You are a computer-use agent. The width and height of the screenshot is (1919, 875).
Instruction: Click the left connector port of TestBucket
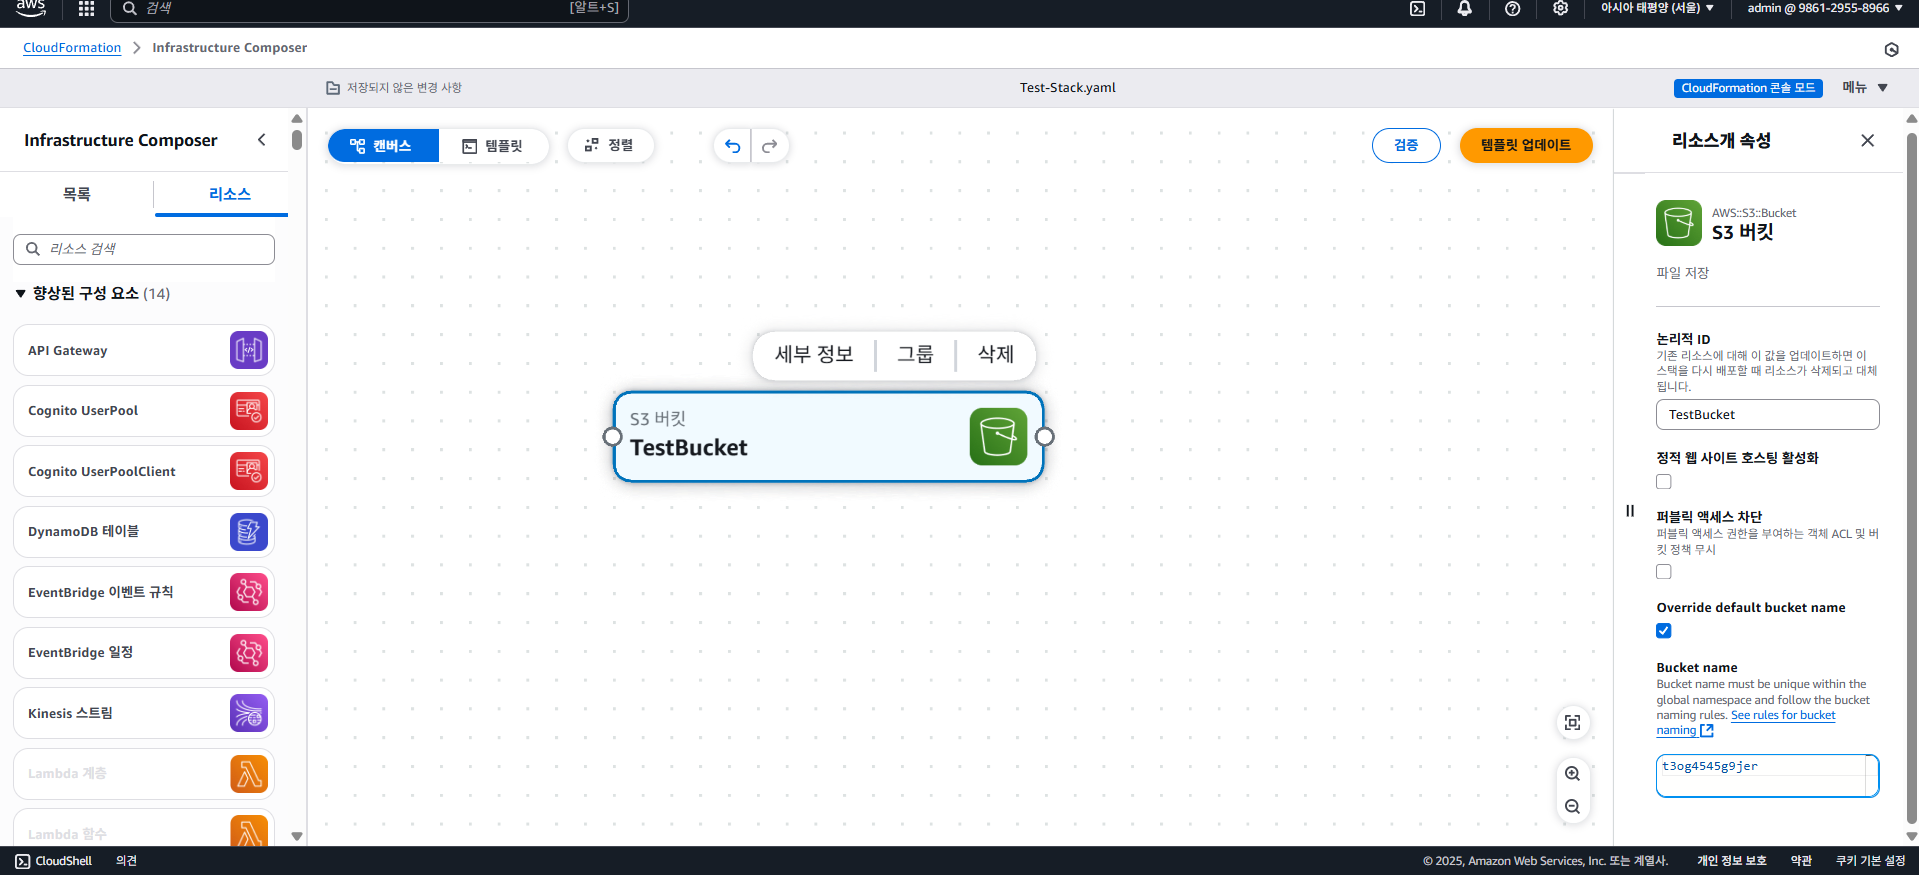pyautogui.click(x=613, y=437)
